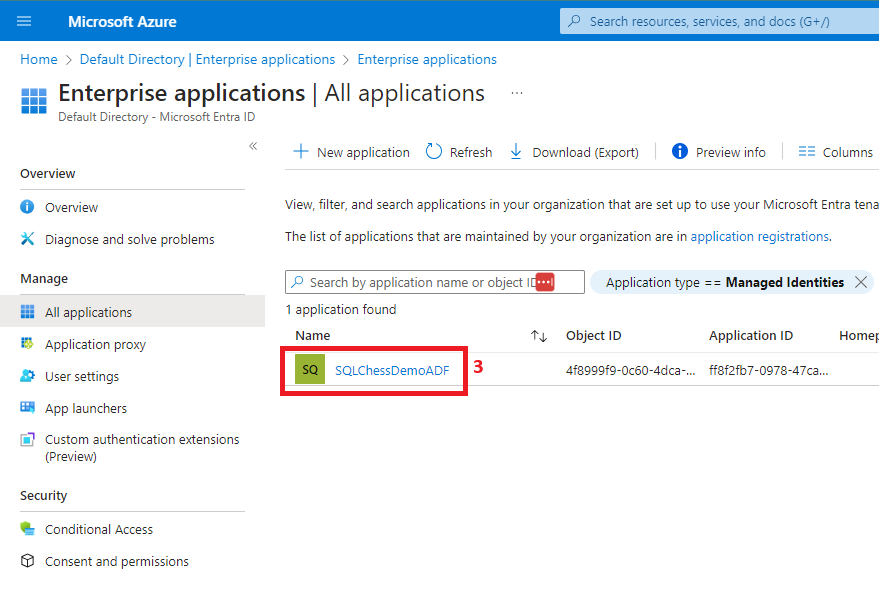Go to Home breadcrumb

pyautogui.click(x=39, y=59)
